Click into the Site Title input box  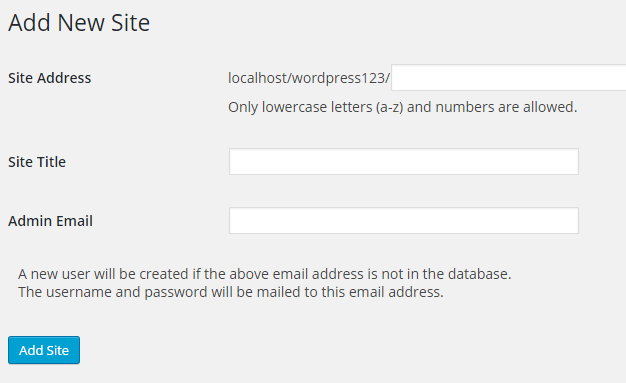404,161
